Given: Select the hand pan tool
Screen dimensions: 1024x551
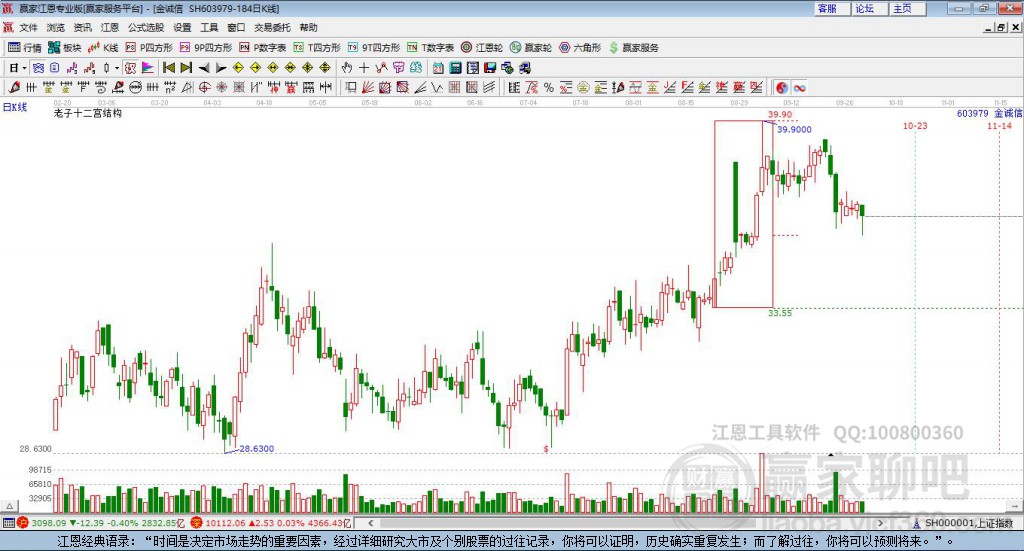Looking at the screenshot, I should pyautogui.click(x=347, y=68).
